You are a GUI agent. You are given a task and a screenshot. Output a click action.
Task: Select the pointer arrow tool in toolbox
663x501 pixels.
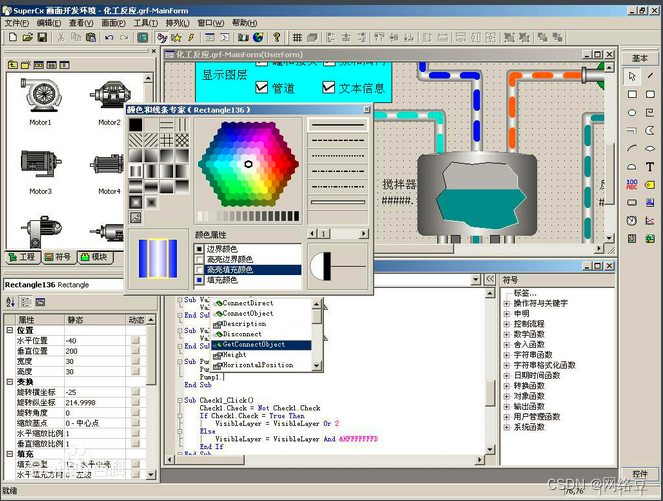point(632,76)
